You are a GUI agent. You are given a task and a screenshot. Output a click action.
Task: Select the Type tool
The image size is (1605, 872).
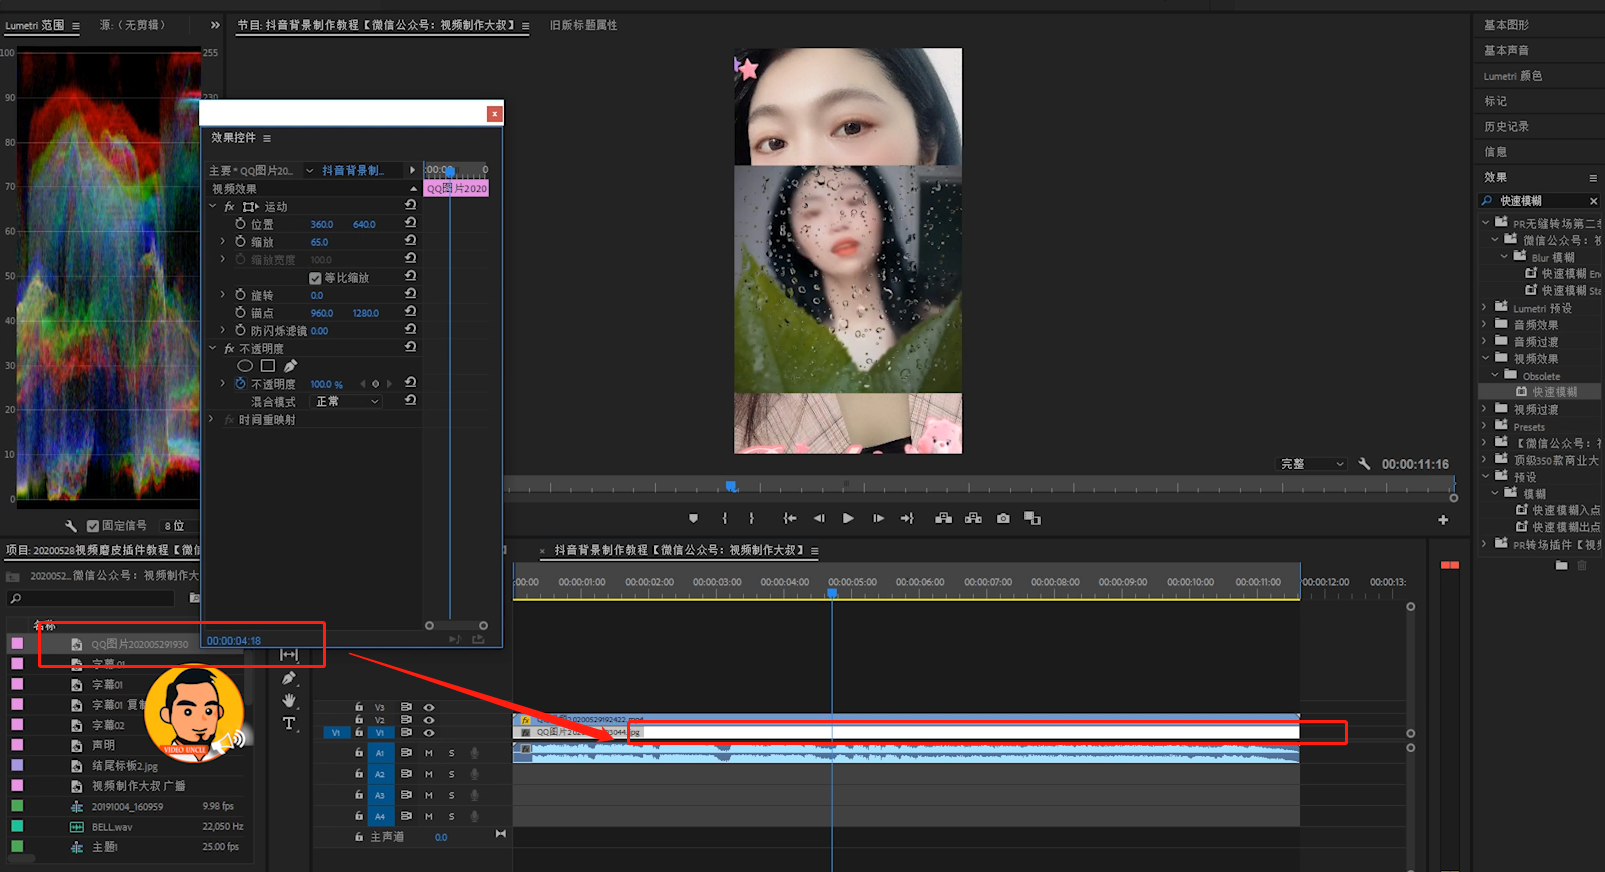[289, 723]
